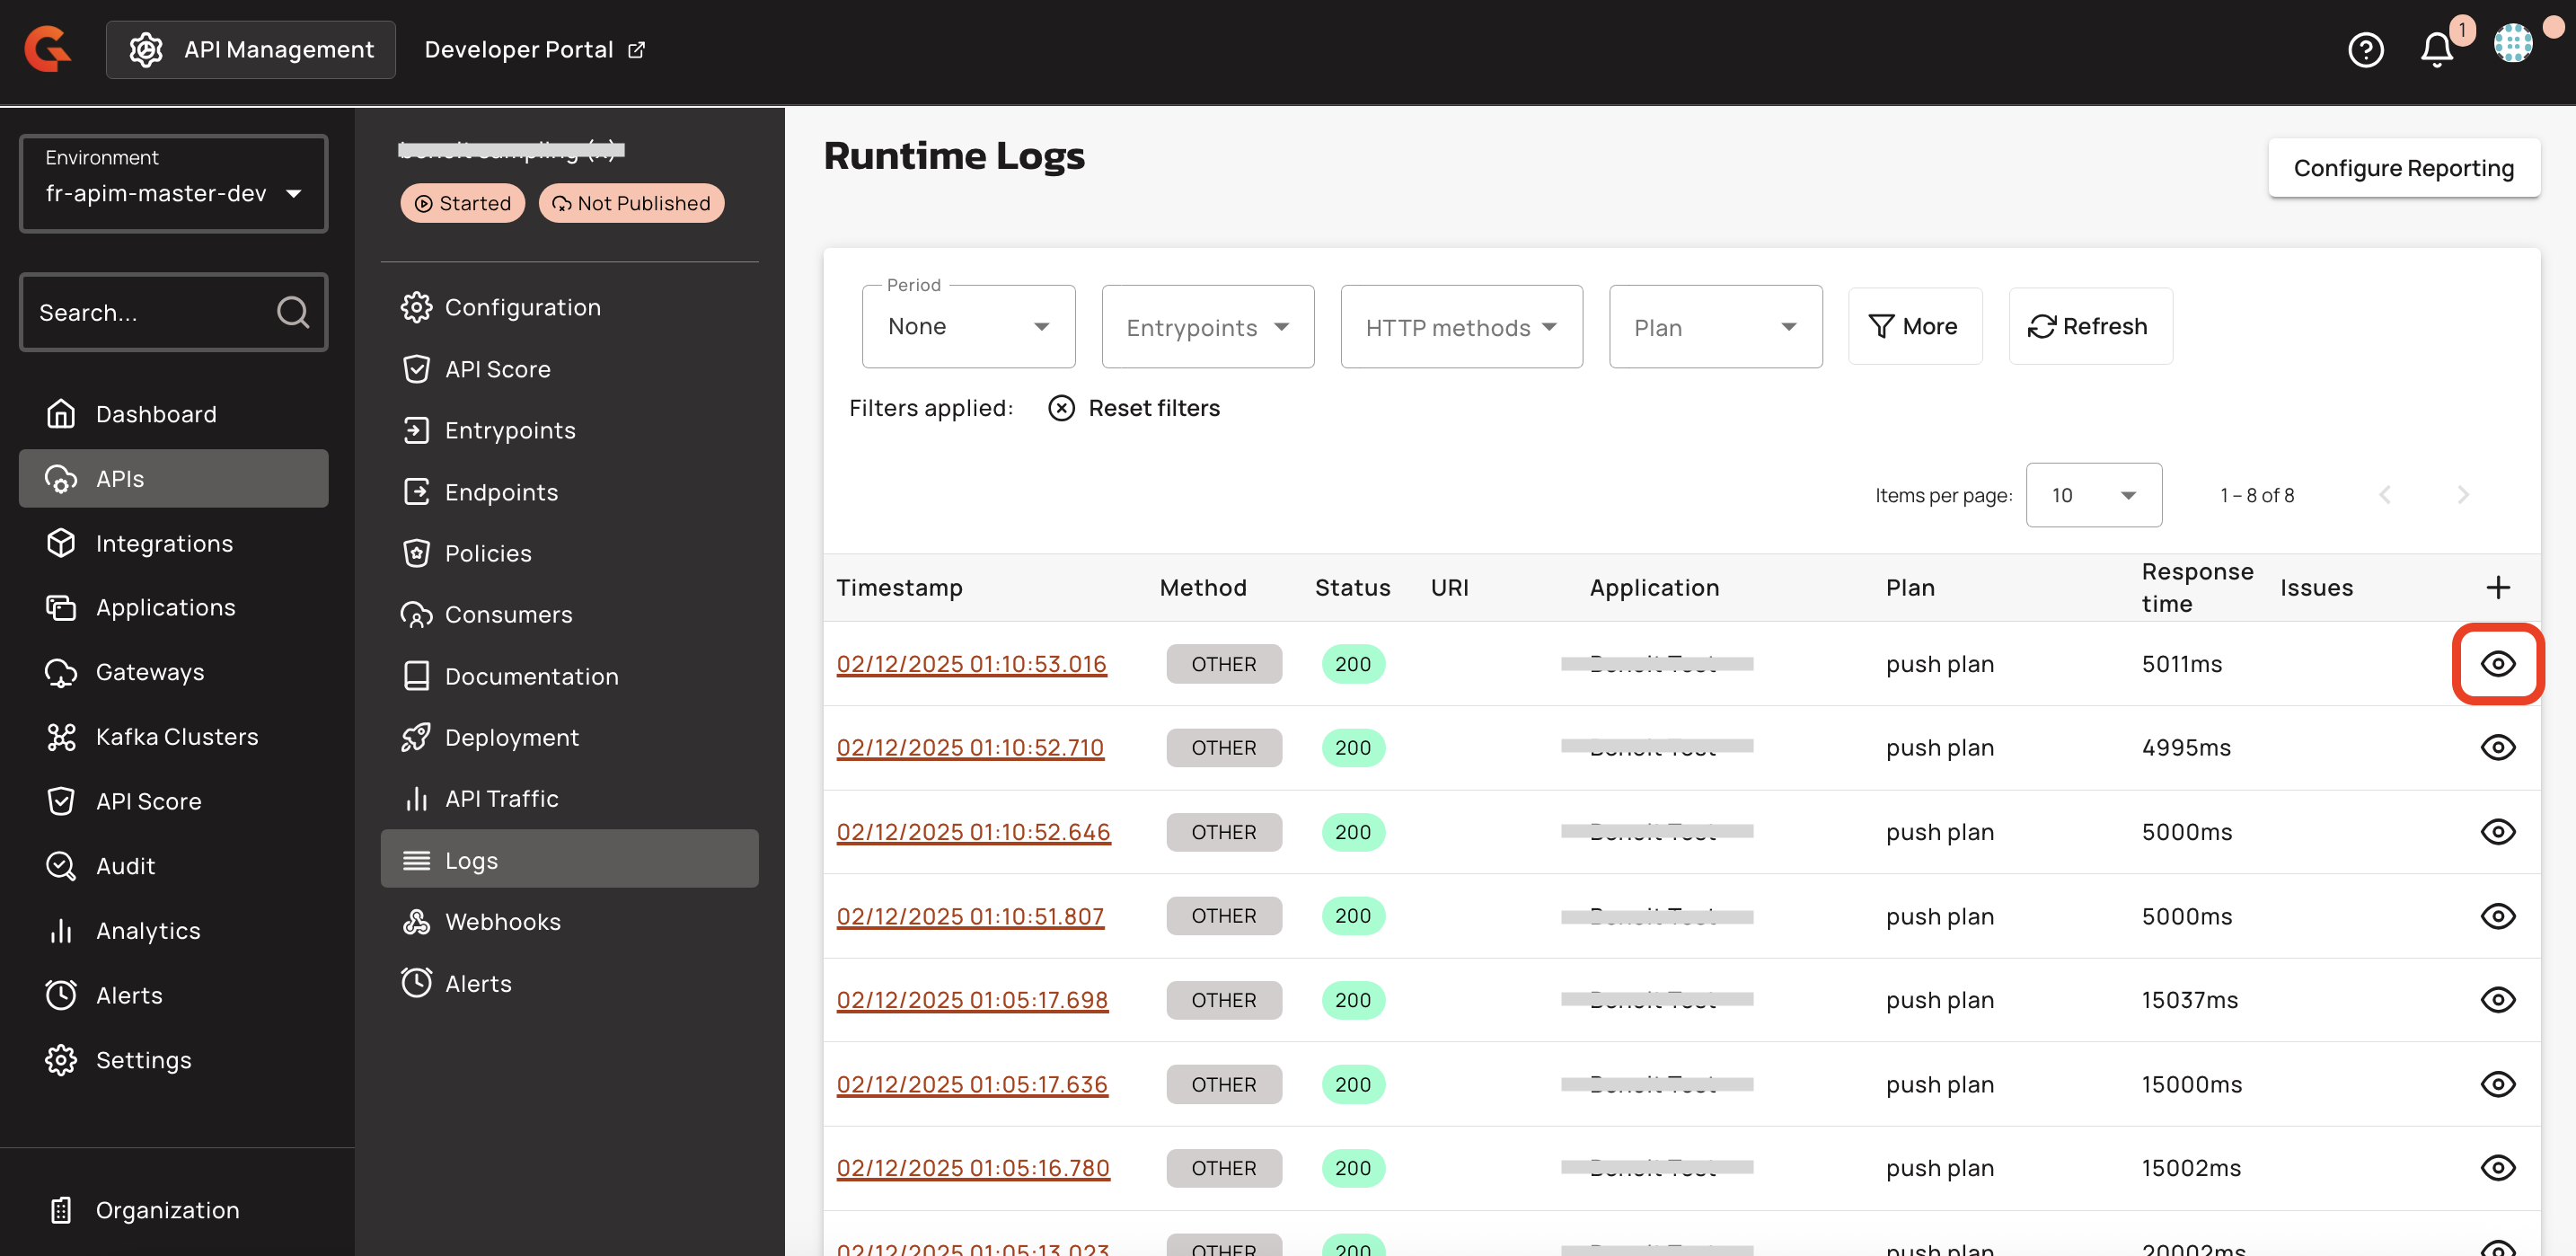Open Webhooks in the API menu
The image size is (2576, 1256).
502,922
